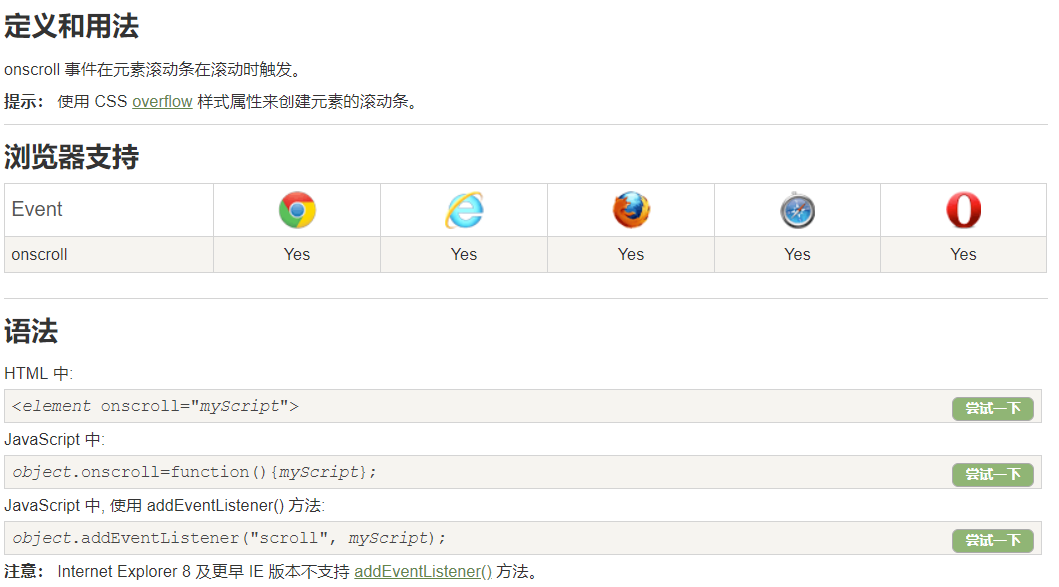
Task: Click the 定义和用法 heading
Action: click(72, 27)
